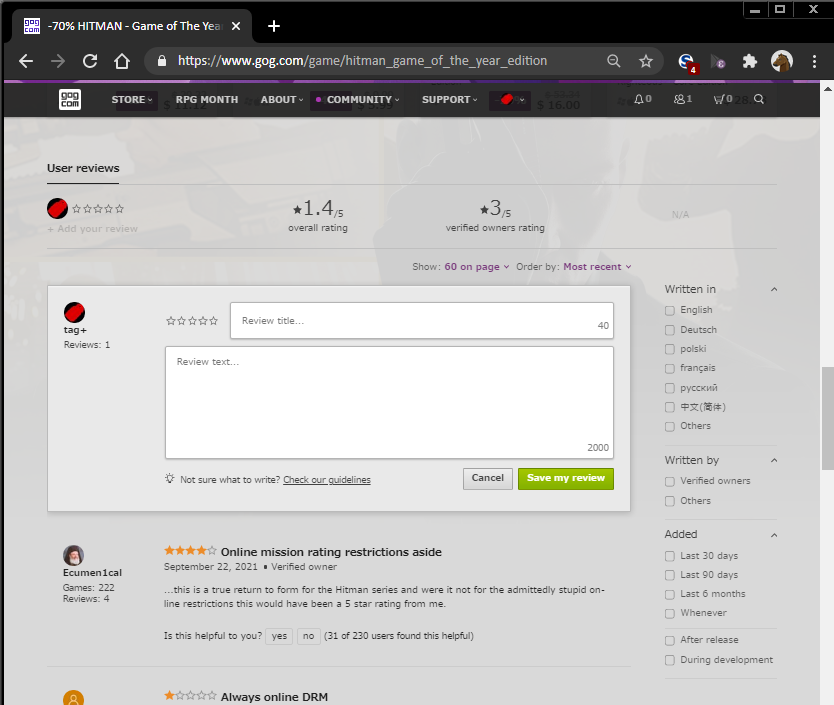Collapse the Written in section
This screenshot has width=834, height=705.
pos(774,289)
